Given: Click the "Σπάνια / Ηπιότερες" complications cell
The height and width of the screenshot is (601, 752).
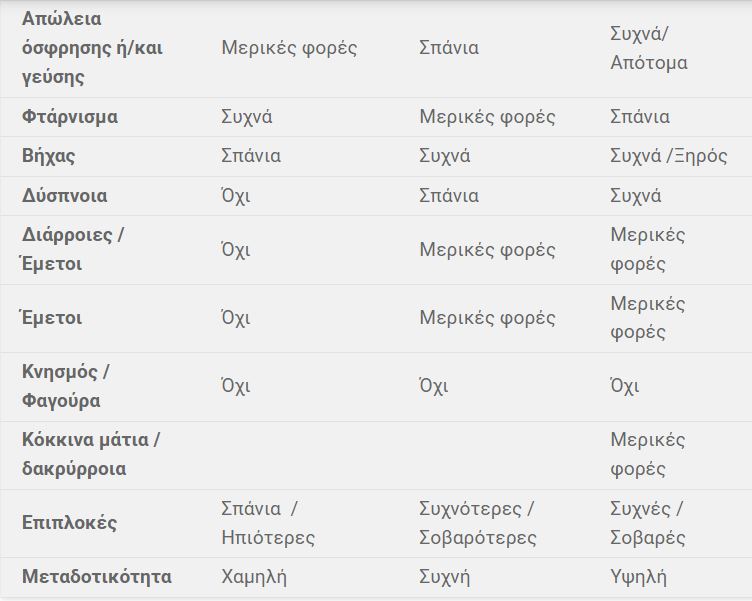Looking at the screenshot, I should click(x=267, y=523).
